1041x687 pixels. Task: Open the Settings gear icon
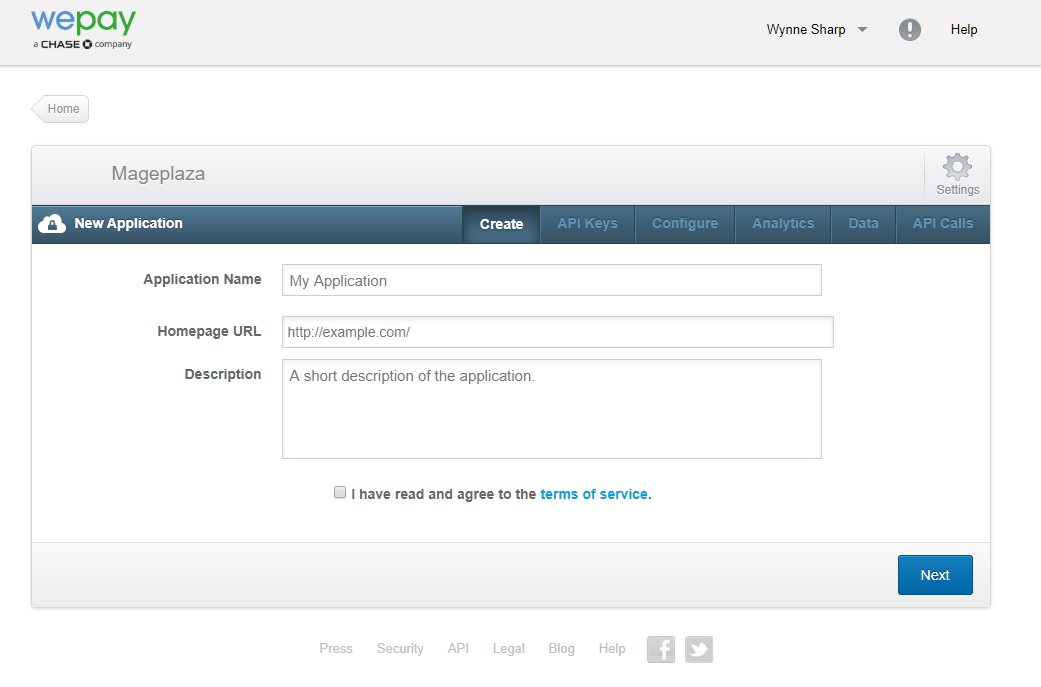pyautogui.click(x=957, y=167)
